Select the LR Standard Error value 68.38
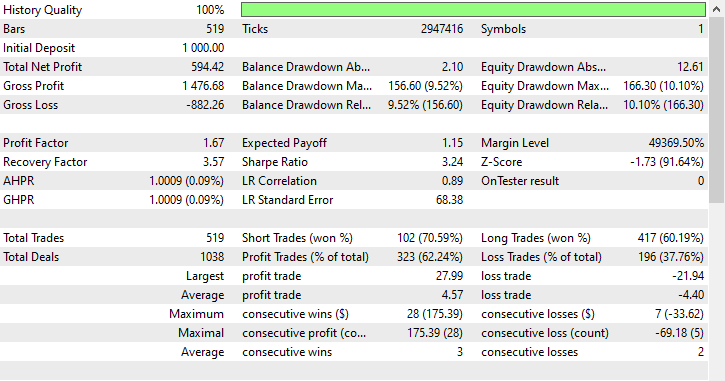This screenshot has width=725, height=381. (x=449, y=200)
